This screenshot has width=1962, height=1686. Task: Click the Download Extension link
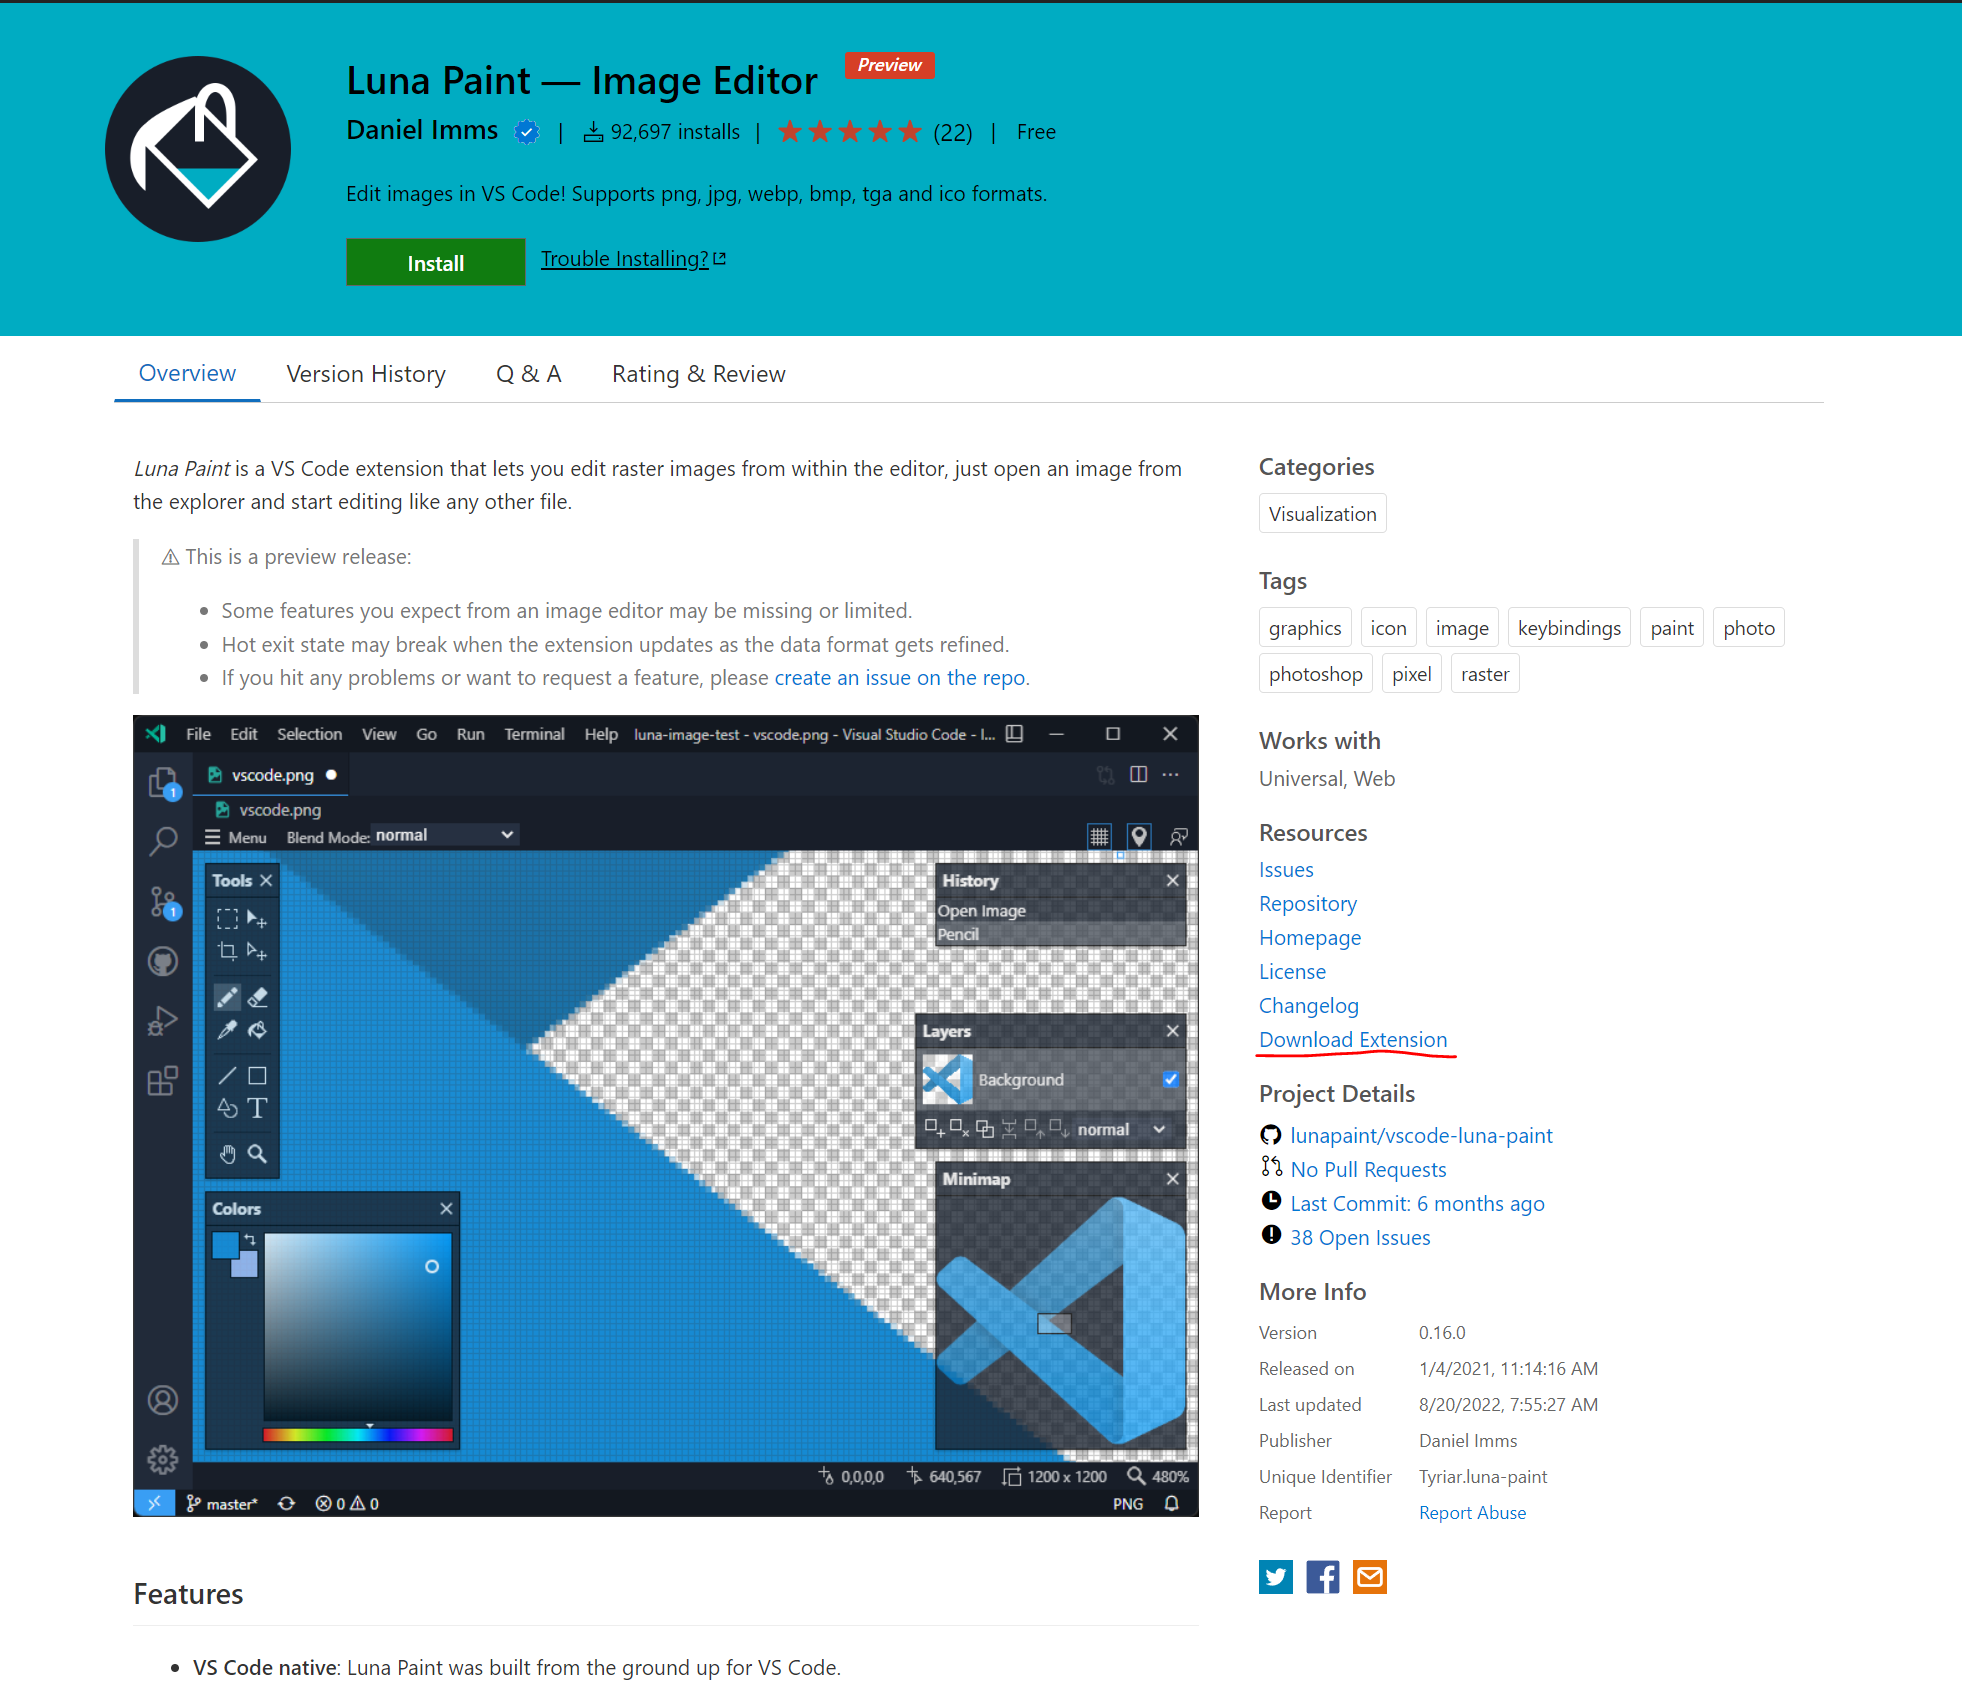pos(1353,1039)
